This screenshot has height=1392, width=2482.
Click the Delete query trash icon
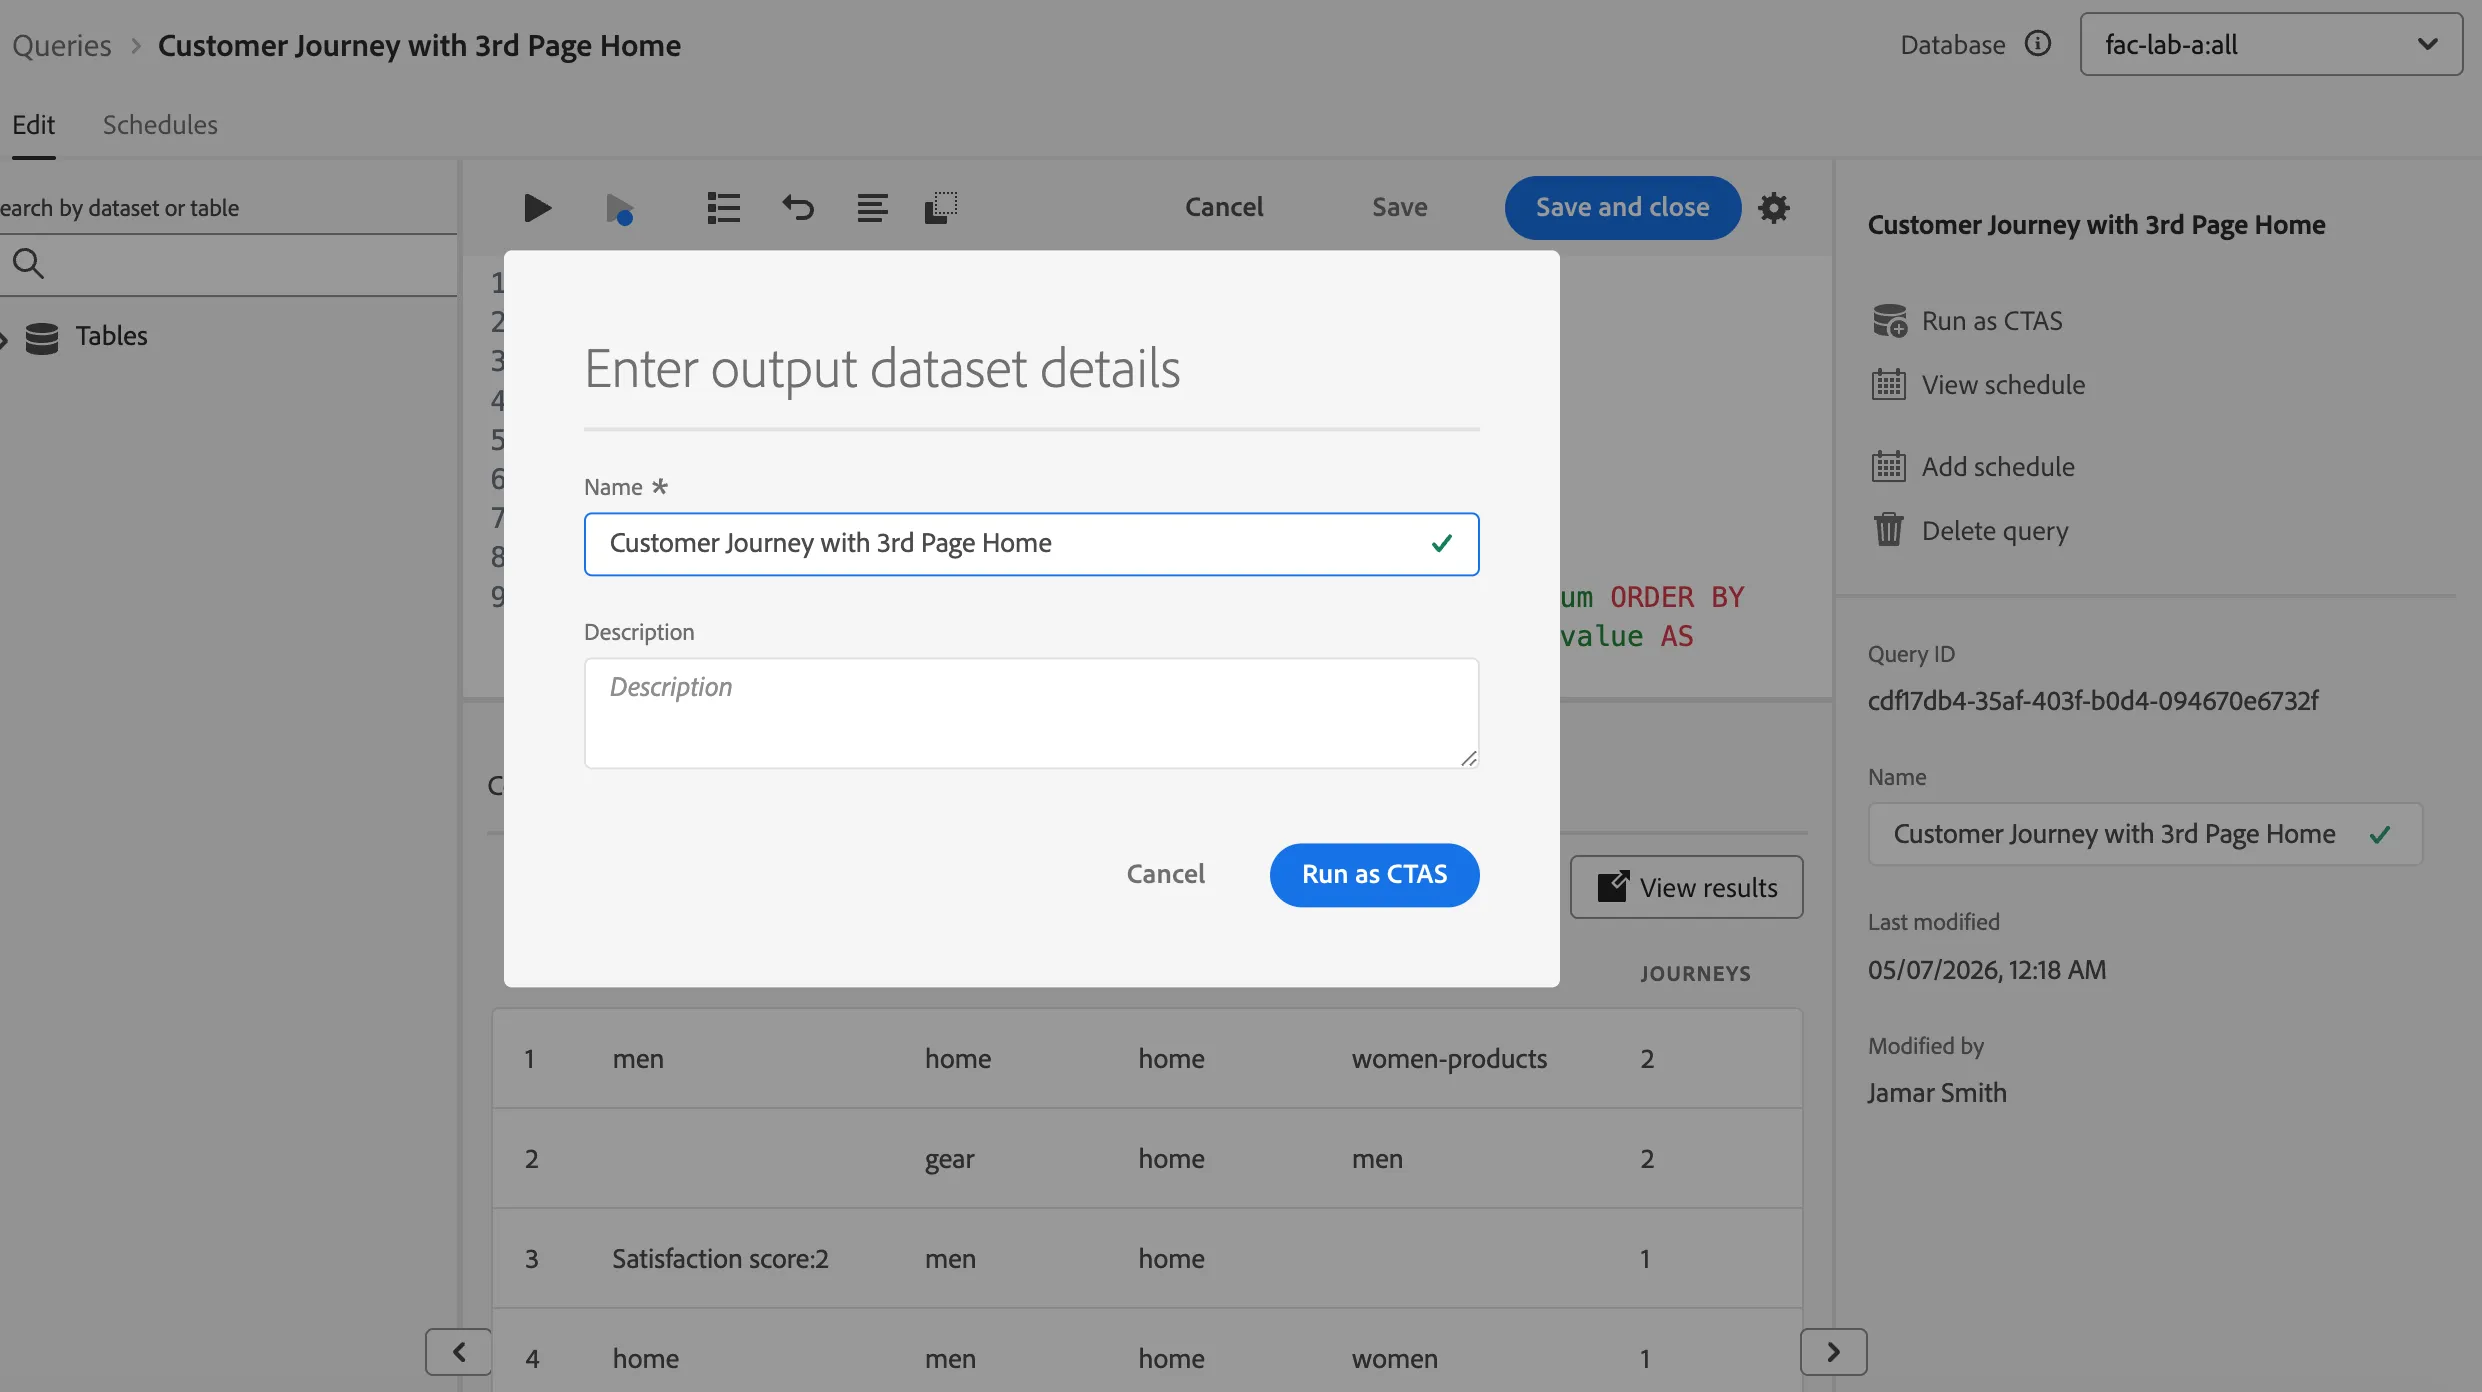1889,530
